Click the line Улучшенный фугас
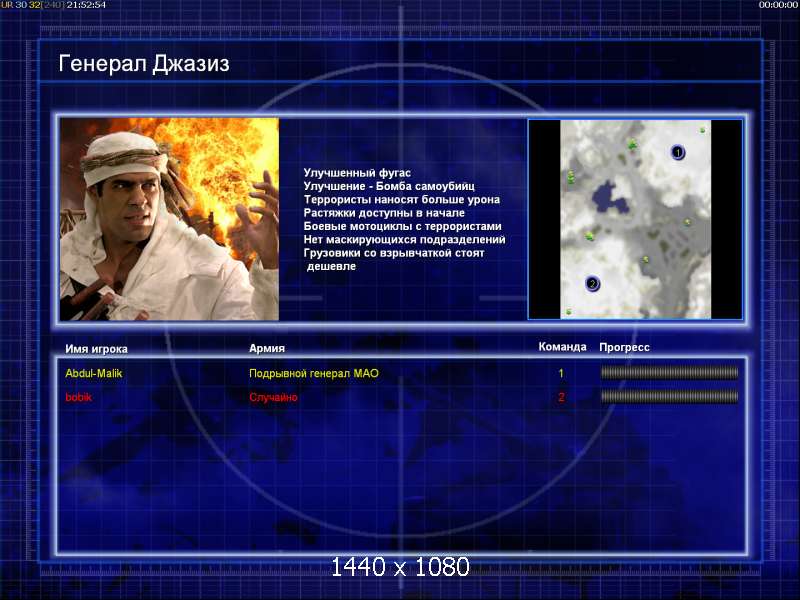Image resolution: width=800 pixels, height=600 pixels. click(x=357, y=172)
